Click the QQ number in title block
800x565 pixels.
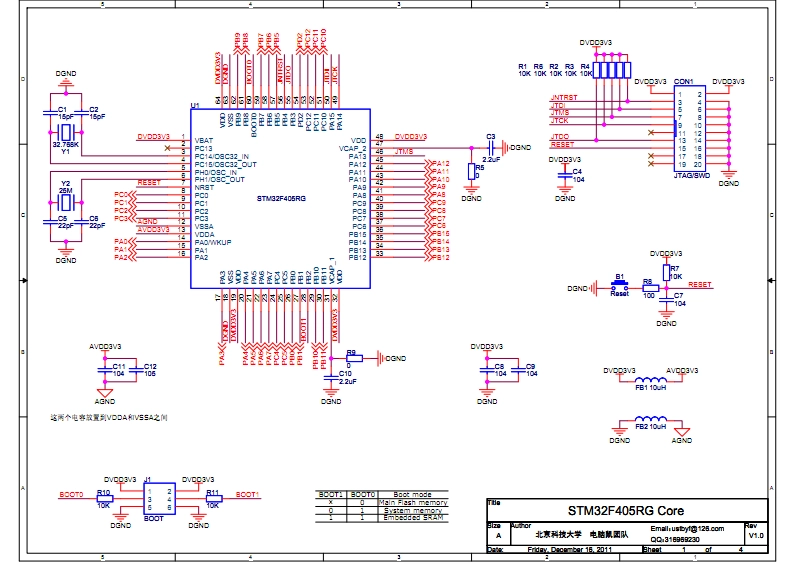(675, 539)
